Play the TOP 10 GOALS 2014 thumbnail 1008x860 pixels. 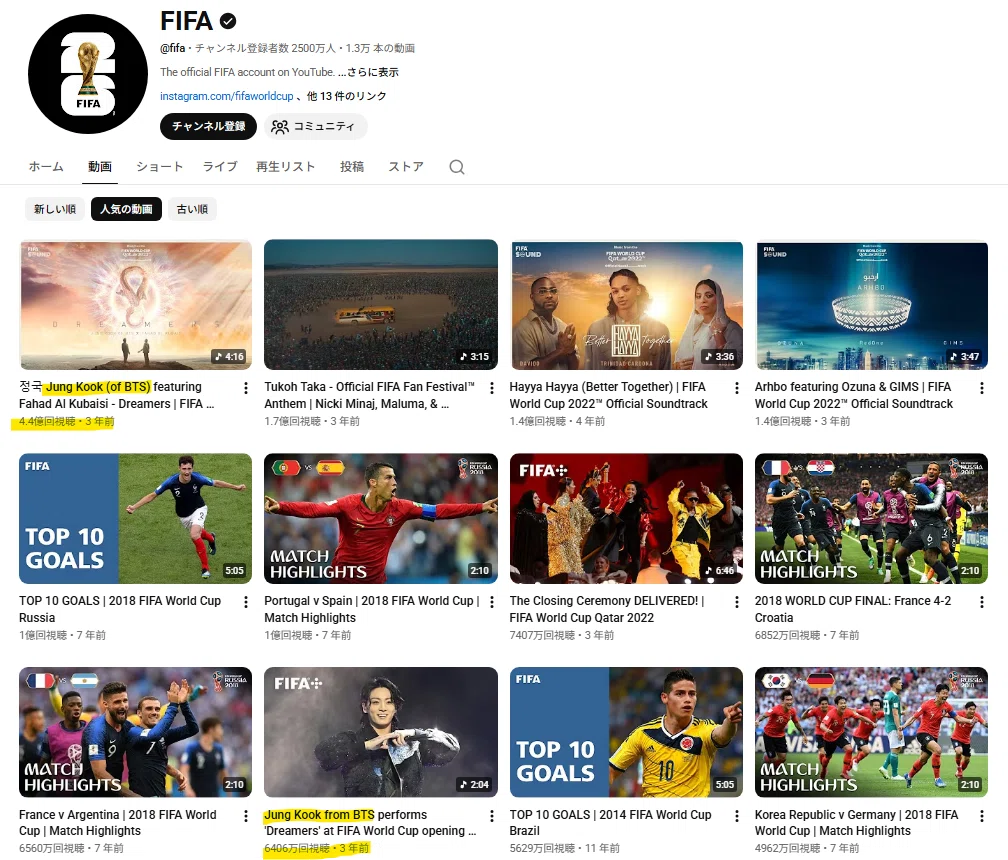626,732
